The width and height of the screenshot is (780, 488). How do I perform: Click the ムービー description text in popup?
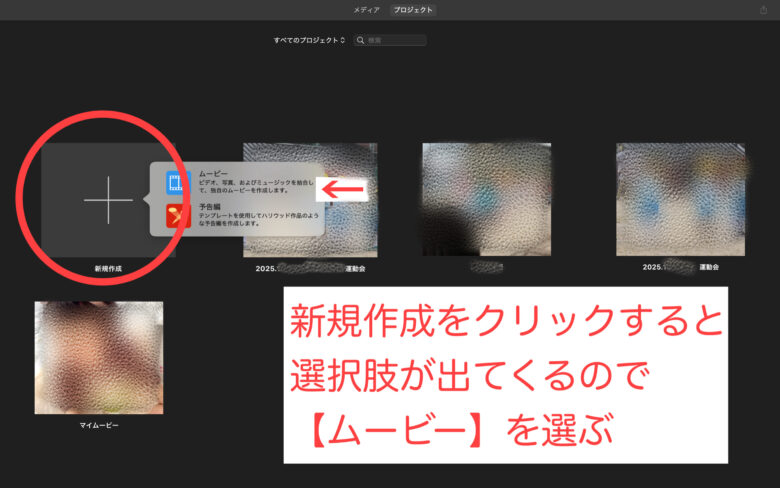click(255, 188)
